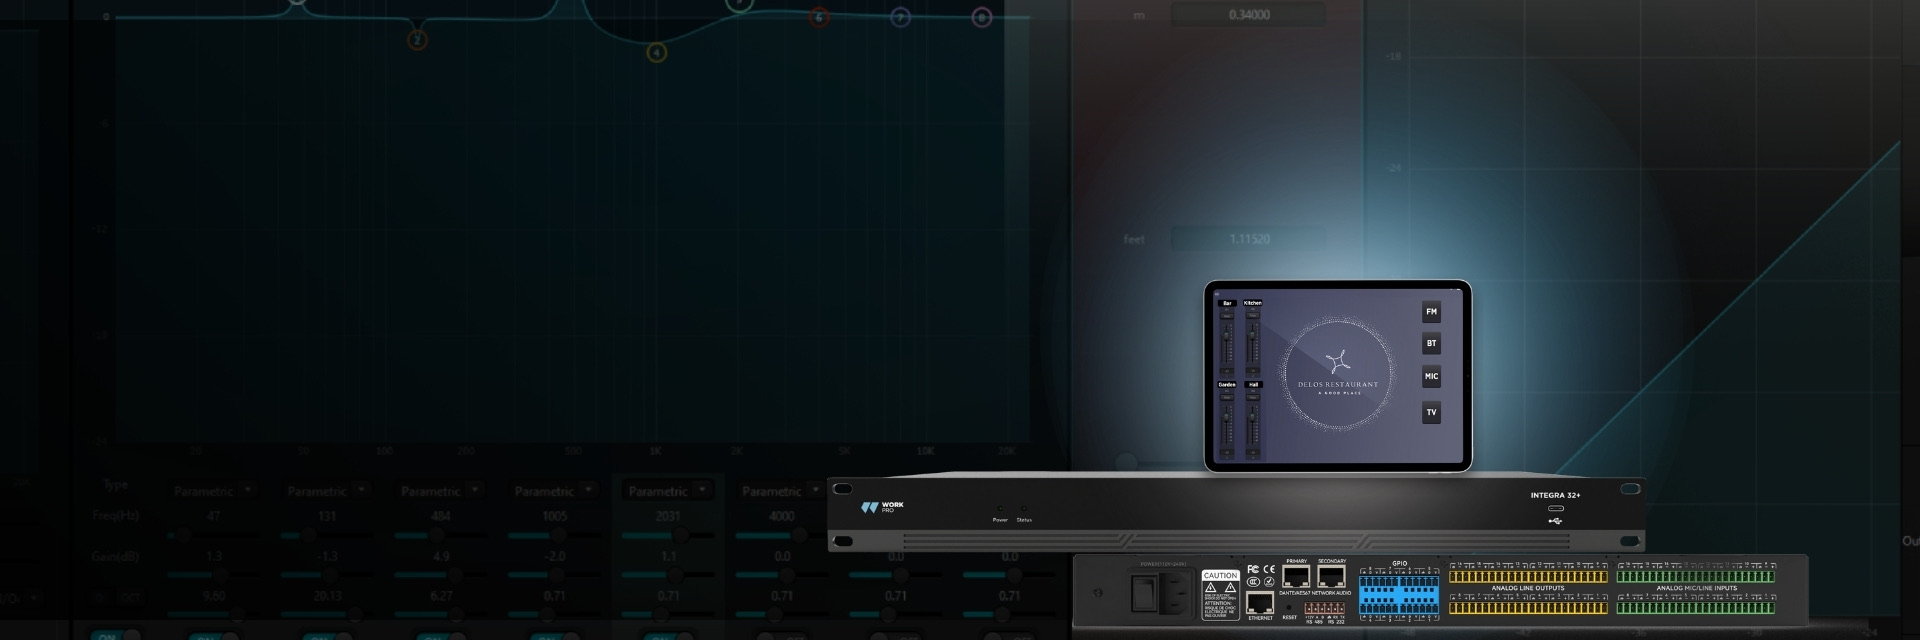Click EQ band 4 node on curve
Image resolution: width=1920 pixels, height=640 pixels.
pos(656,52)
